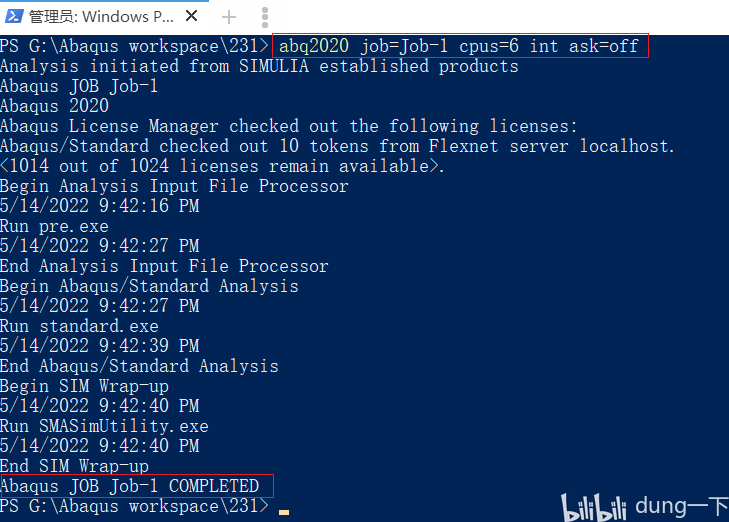Click the dung一下 watermark text

tap(682, 506)
